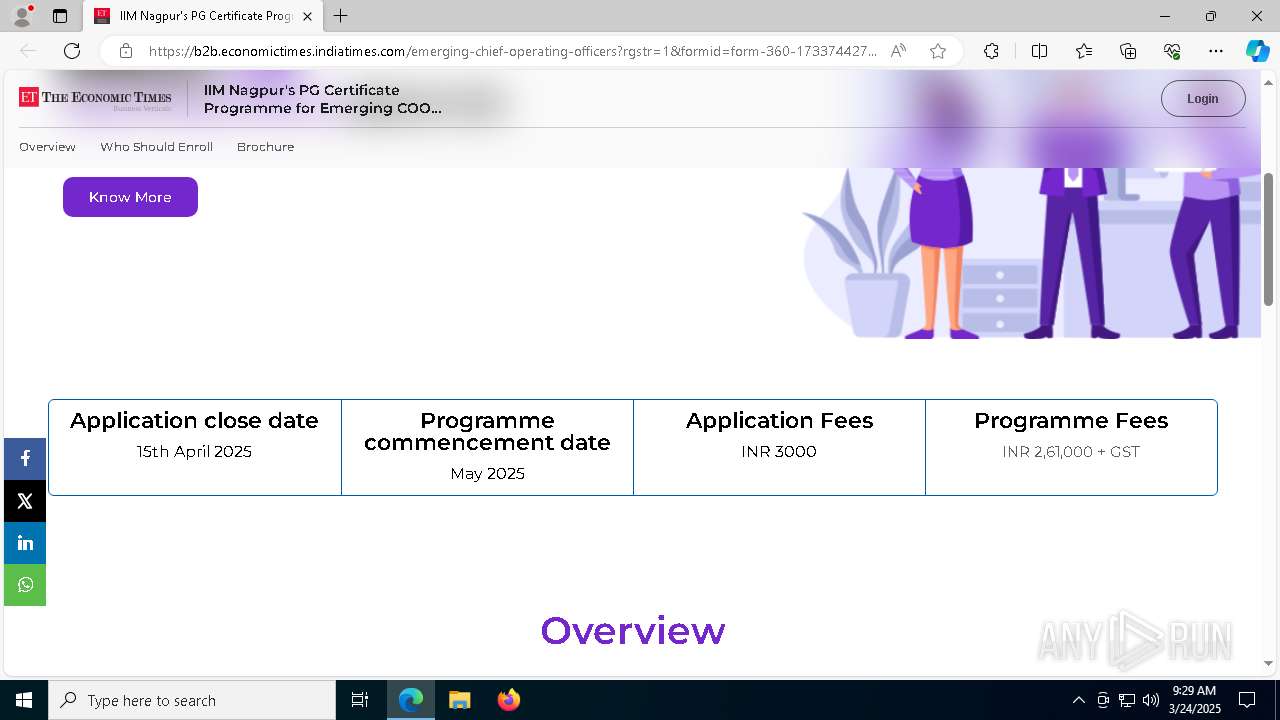Open network status tray icon
The height and width of the screenshot is (720, 1280).
click(x=1127, y=700)
